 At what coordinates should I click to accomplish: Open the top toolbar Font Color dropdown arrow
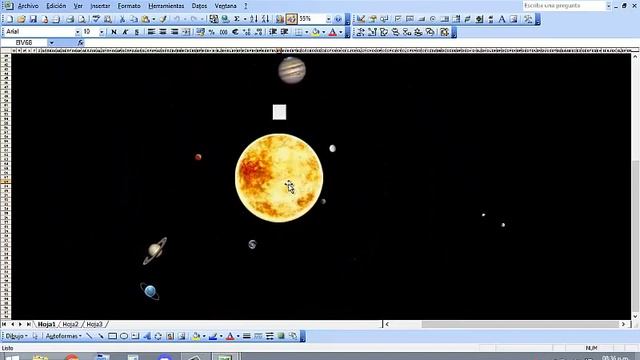pos(341,32)
